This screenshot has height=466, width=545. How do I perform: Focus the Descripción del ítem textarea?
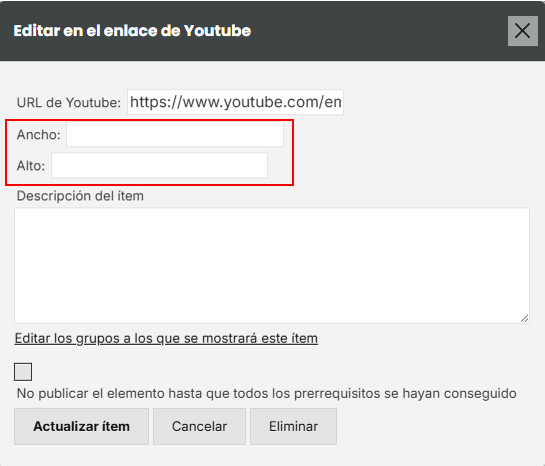[272, 265]
